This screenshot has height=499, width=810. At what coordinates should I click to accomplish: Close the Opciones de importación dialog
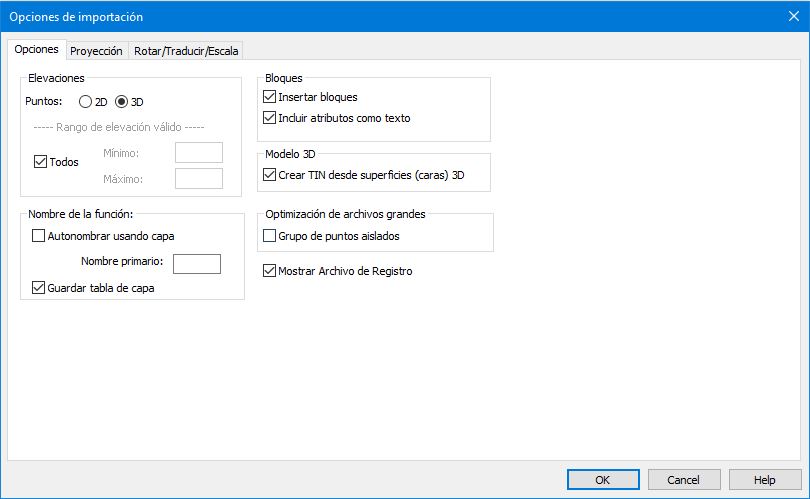click(793, 16)
